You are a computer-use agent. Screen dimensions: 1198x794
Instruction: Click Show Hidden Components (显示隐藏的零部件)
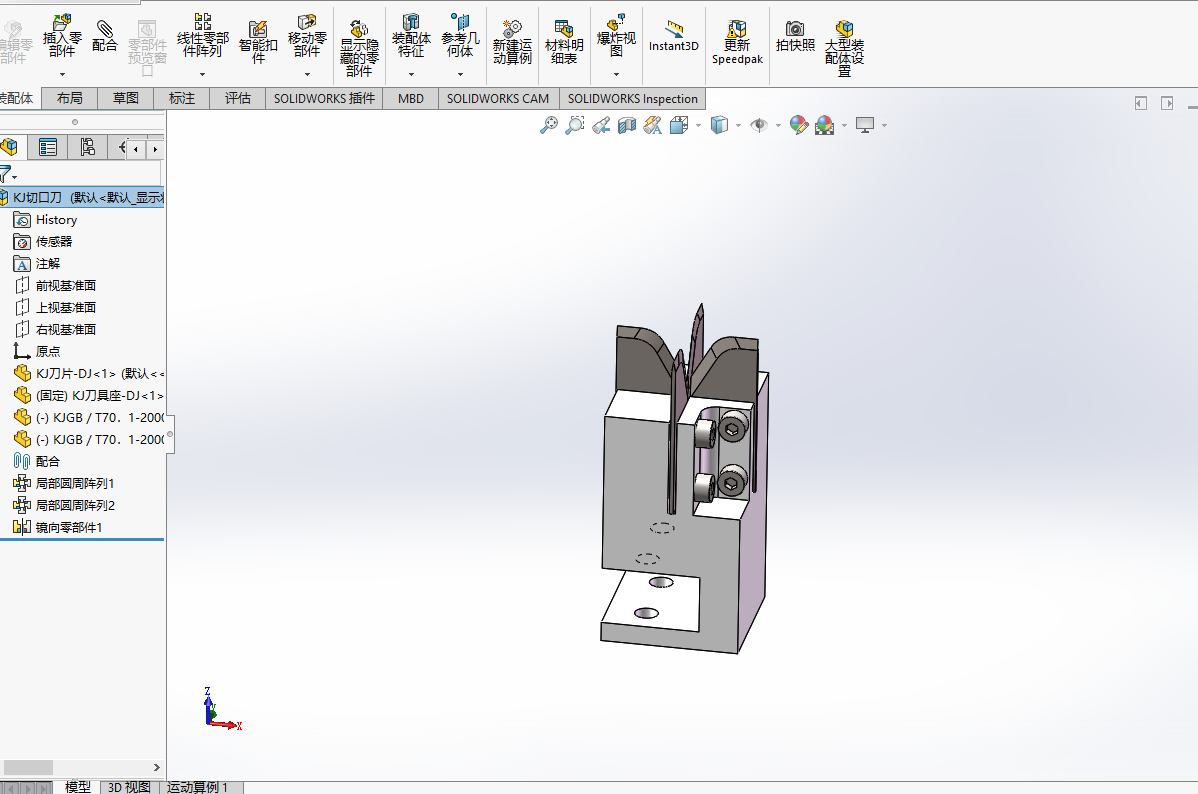pyautogui.click(x=359, y=47)
